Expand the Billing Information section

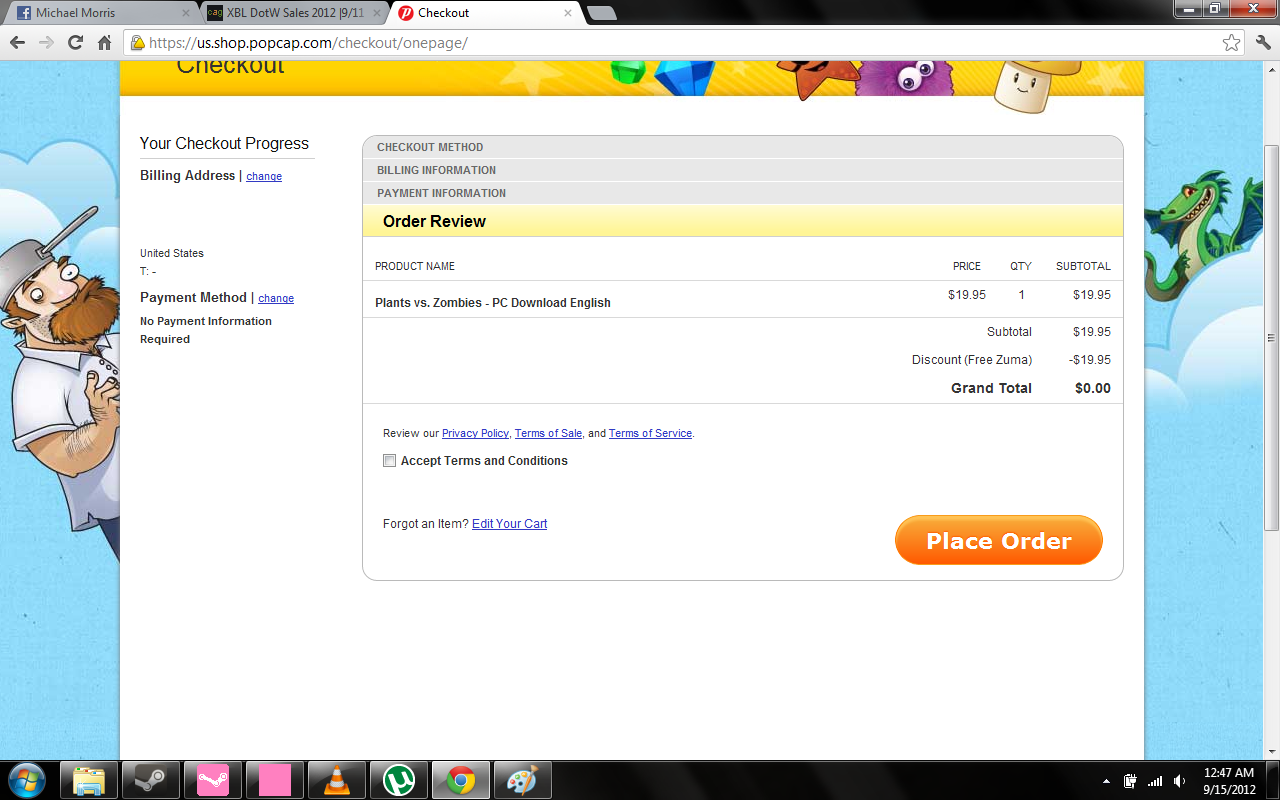[x=743, y=170]
